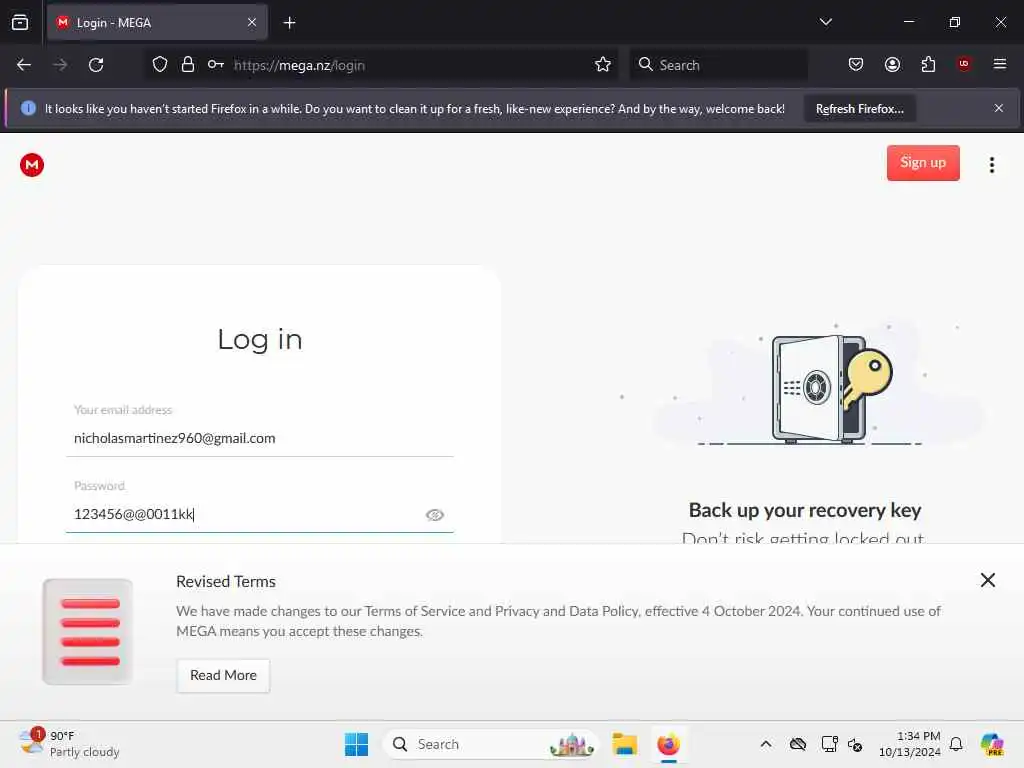Open MEGA three-dot more menu
This screenshot has width=1024, height=768.
[x=991, y=165]
